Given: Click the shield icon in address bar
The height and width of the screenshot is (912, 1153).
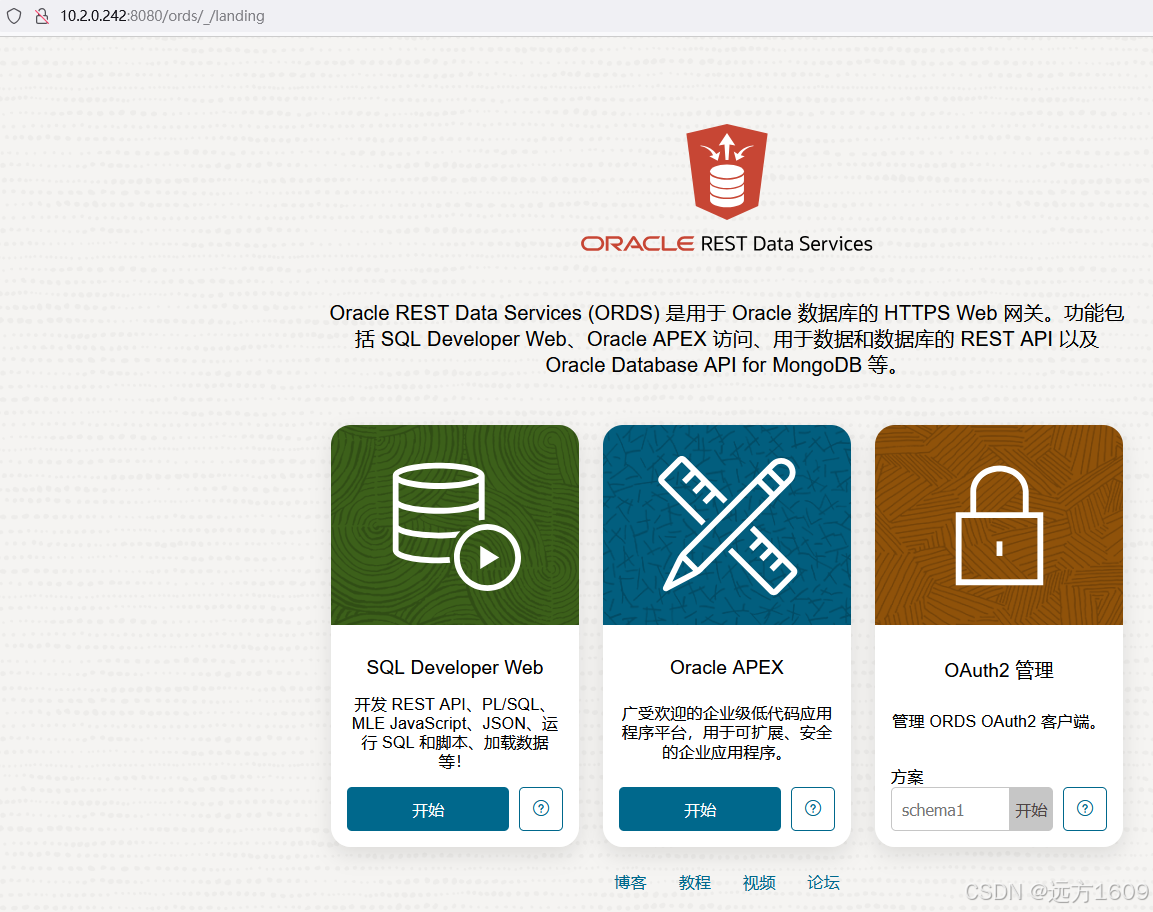Looking at the screenshot, I should [14, 15].
